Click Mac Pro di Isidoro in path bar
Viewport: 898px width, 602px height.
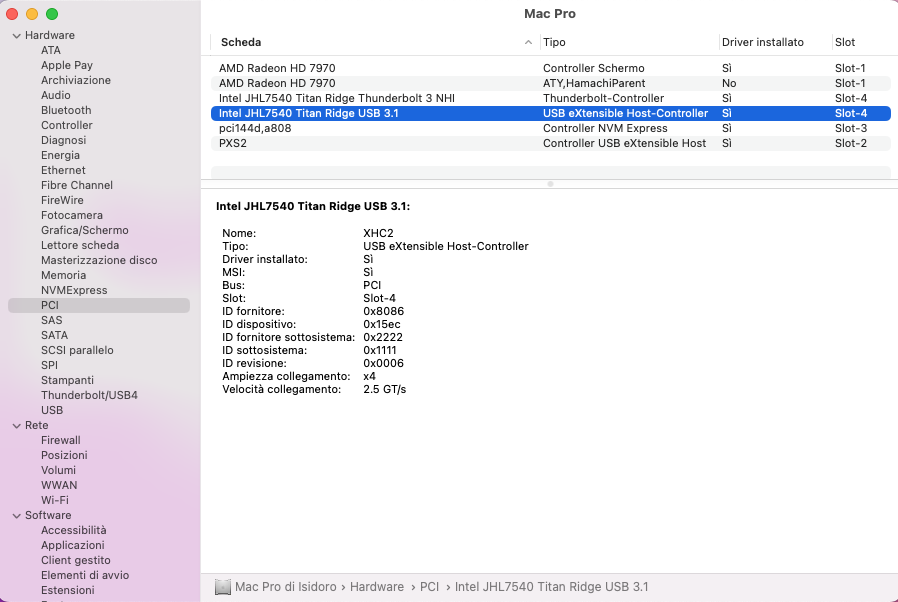click(285, 587)
